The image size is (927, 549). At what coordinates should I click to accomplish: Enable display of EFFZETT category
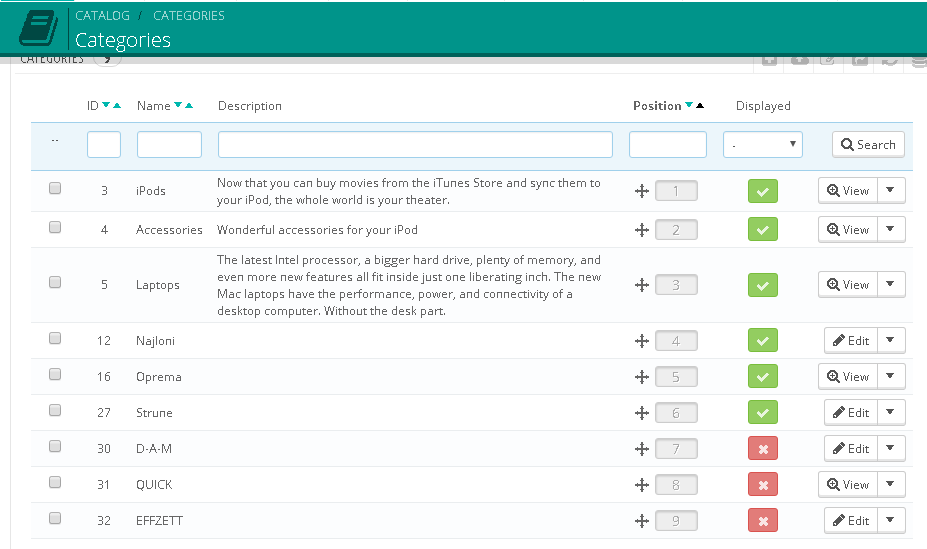click(x=763, y=521)
